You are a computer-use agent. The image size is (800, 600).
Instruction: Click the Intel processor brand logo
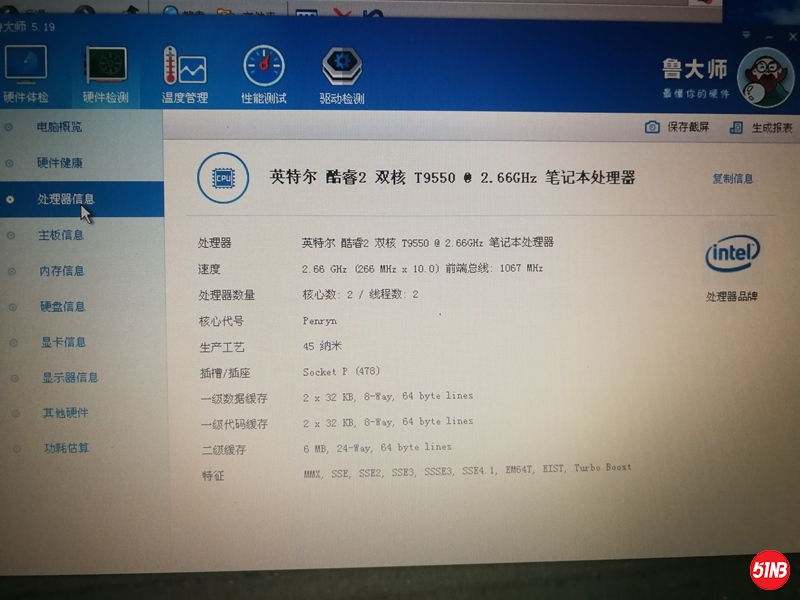[732, 256]
